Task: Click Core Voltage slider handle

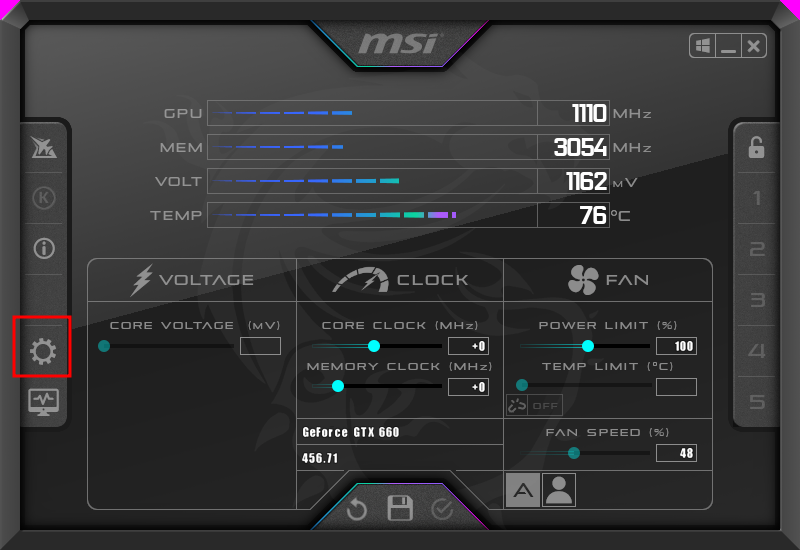Action: [104, 346]
